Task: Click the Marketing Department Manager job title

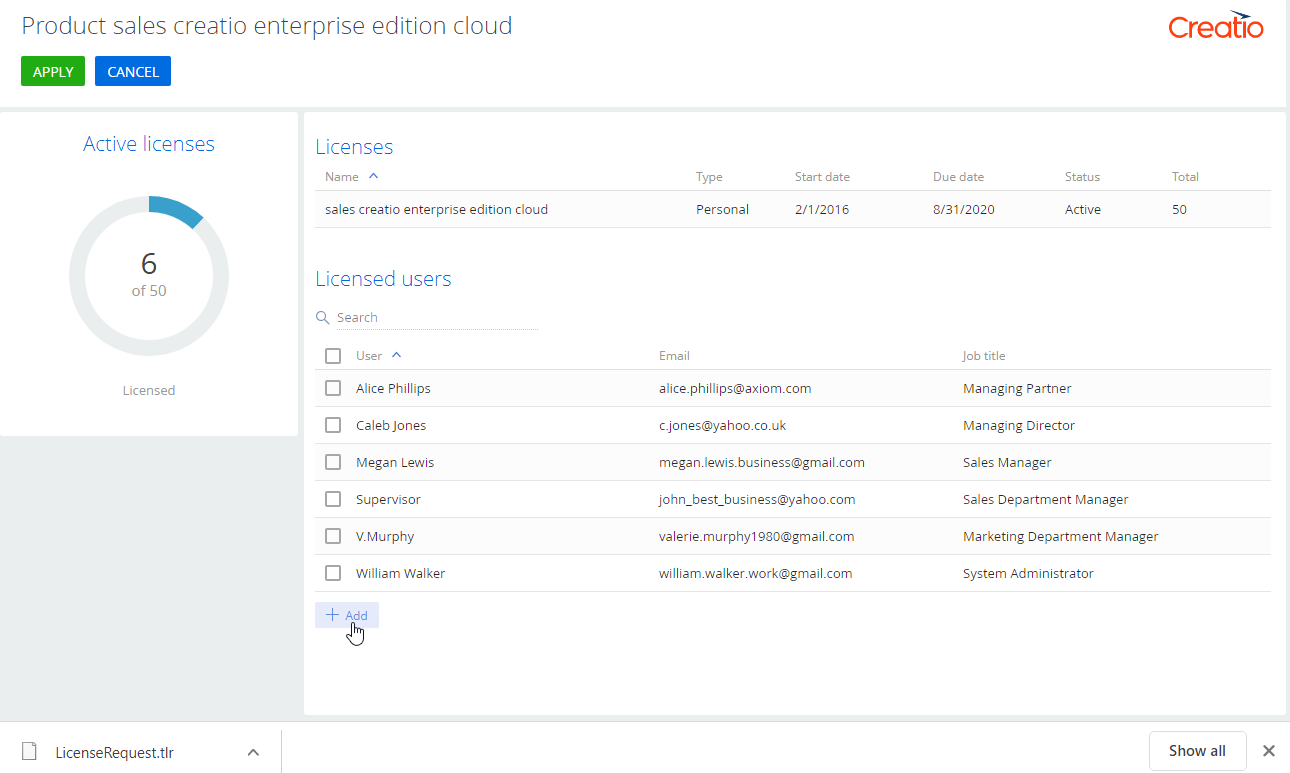Action: click(1061, 536)
